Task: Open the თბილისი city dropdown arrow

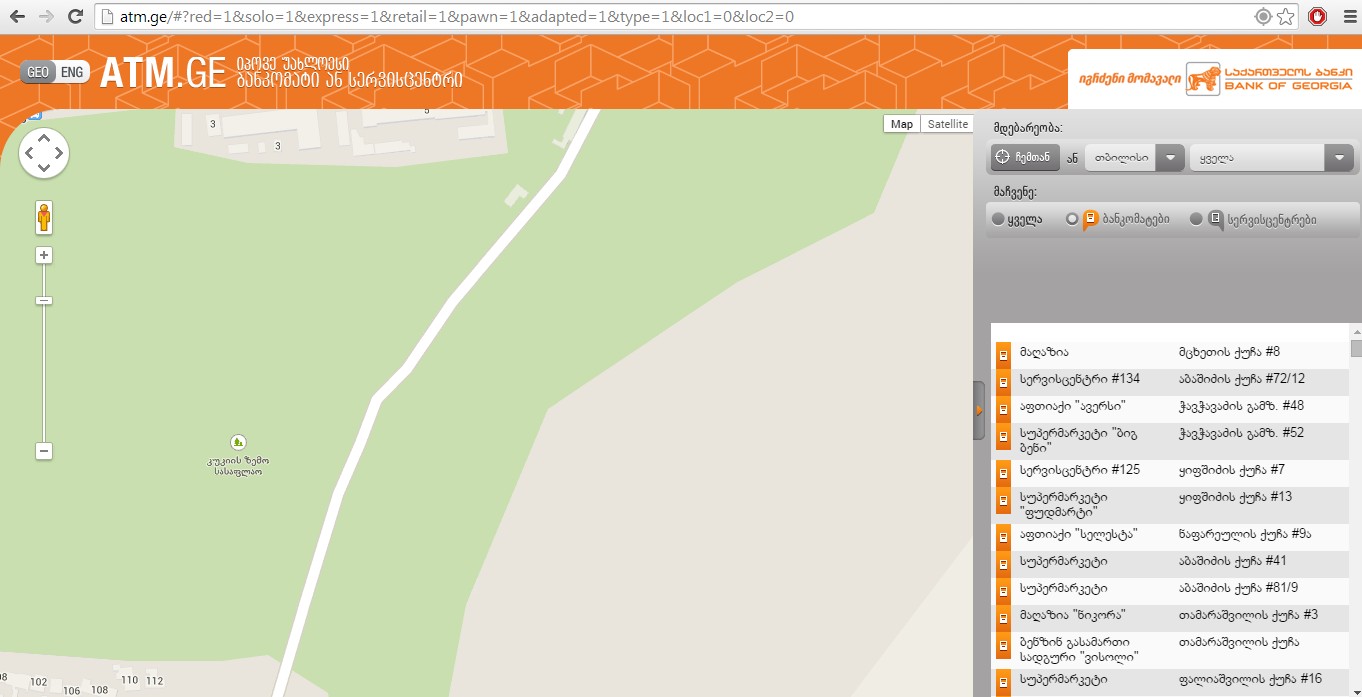Action: (x=1169, y=158)
